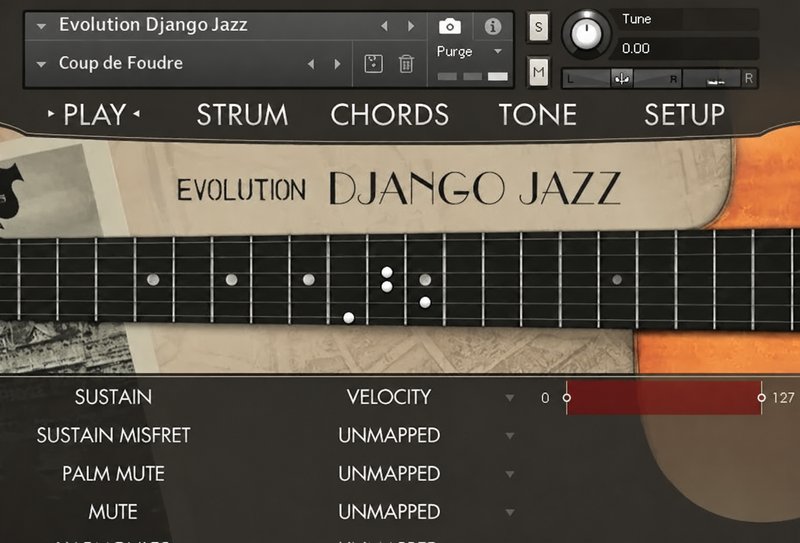Show instrument info with the i icon
The width and height of the screenshot is (800, 543).
(492, 26)
